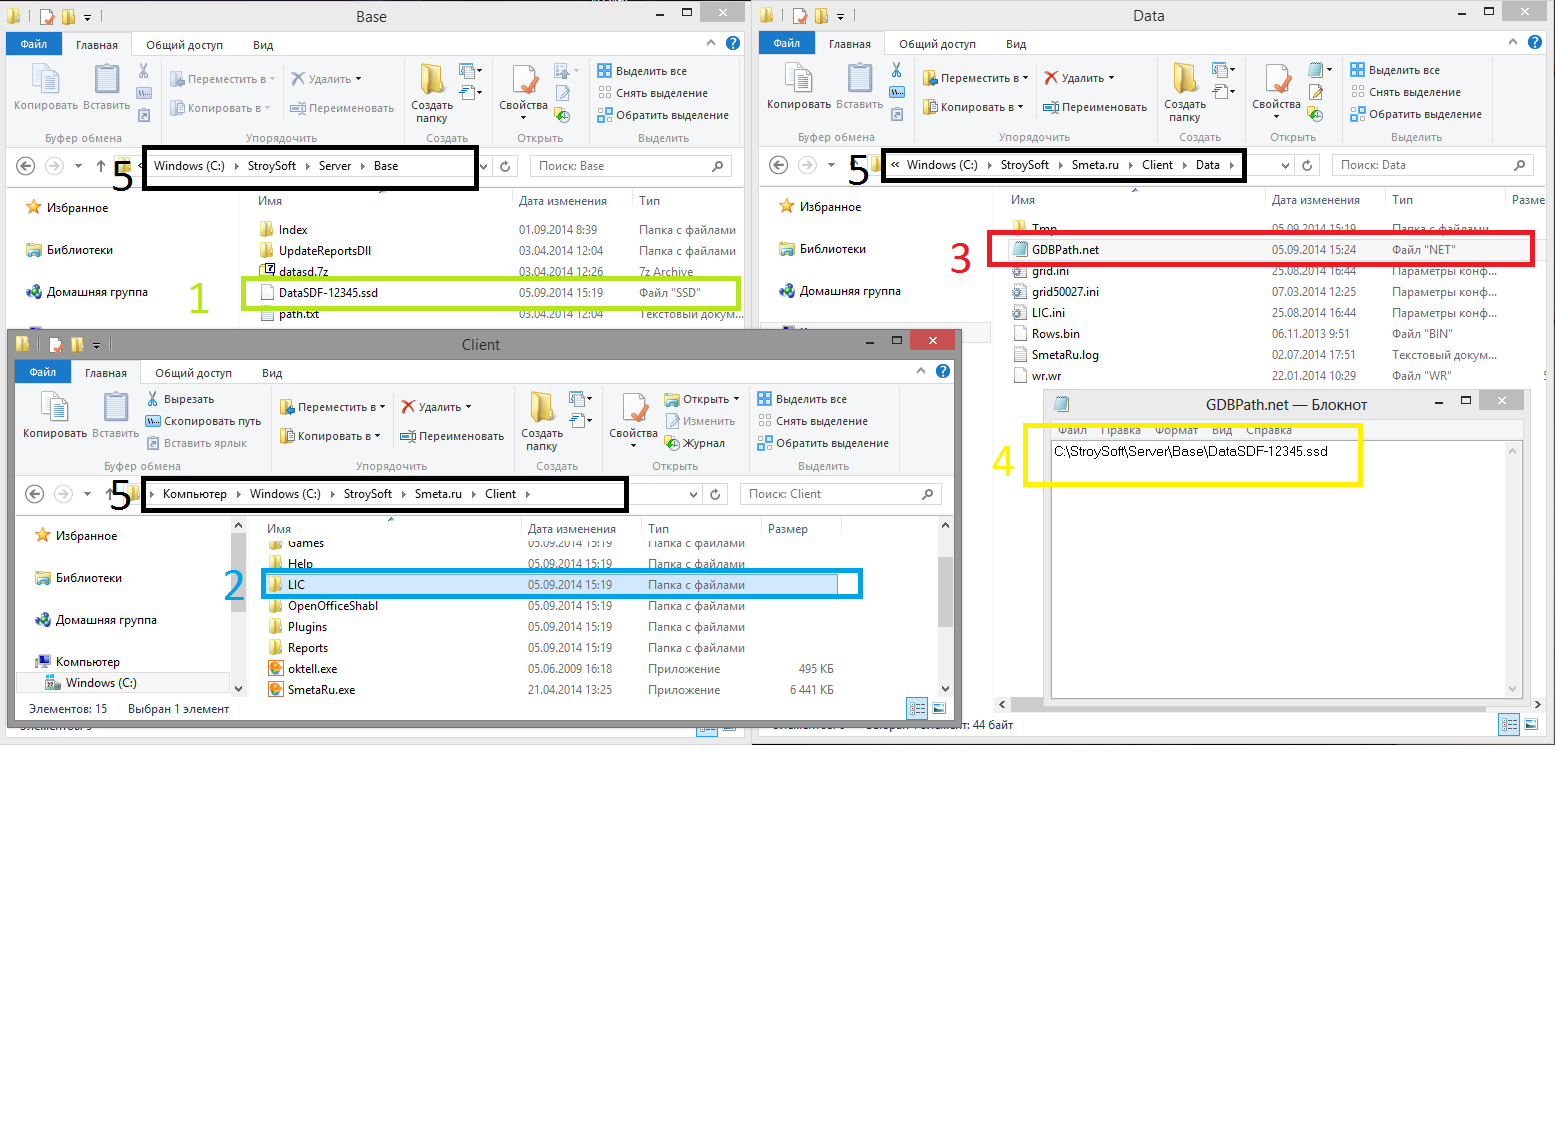Open the Вид tab in the Client window
The height and width of the screenshot is (1122, 1555).
pyautogui.click(x=272, y=373)
